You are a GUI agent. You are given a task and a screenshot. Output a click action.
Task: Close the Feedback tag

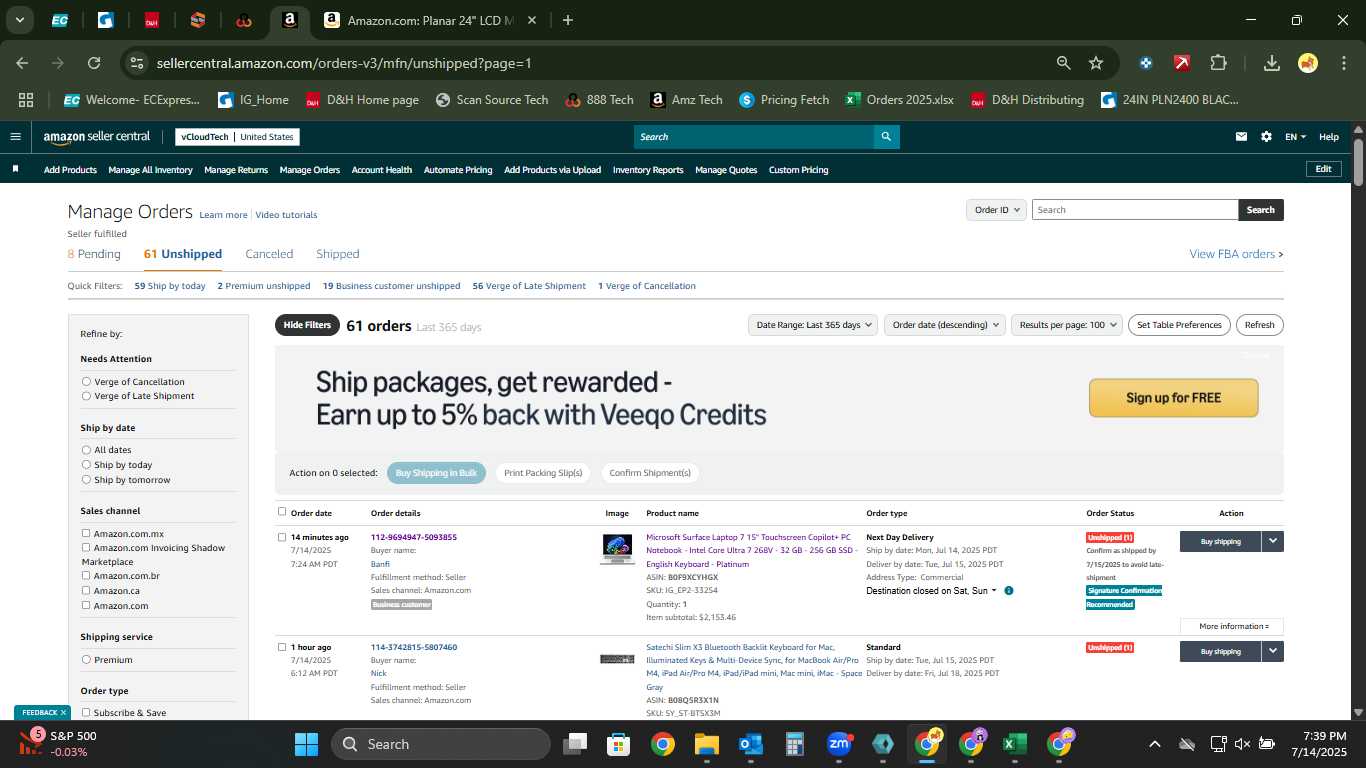(63, 712)
